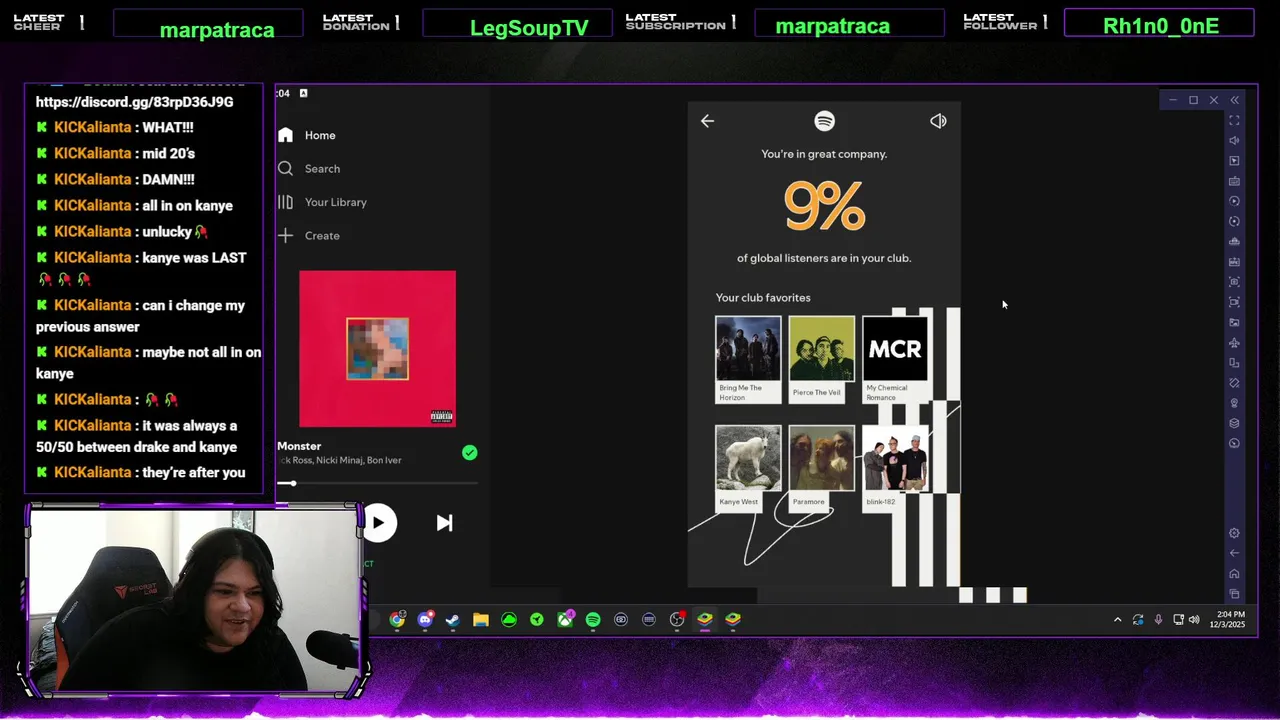This screenshot has width=1280, height=720.
Task: Select the blink-182 artist card
Action: (x=895, y=469)
